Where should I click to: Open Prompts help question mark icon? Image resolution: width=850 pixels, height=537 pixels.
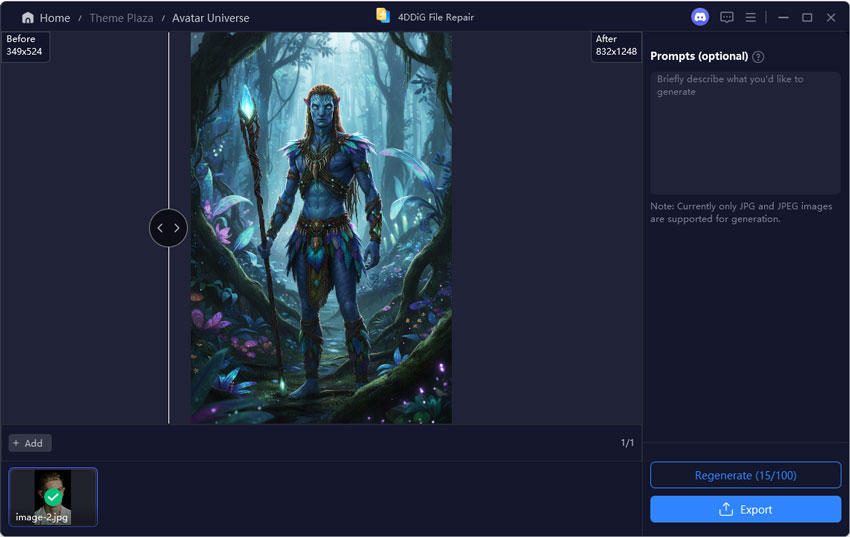click(x=758, y=56)
